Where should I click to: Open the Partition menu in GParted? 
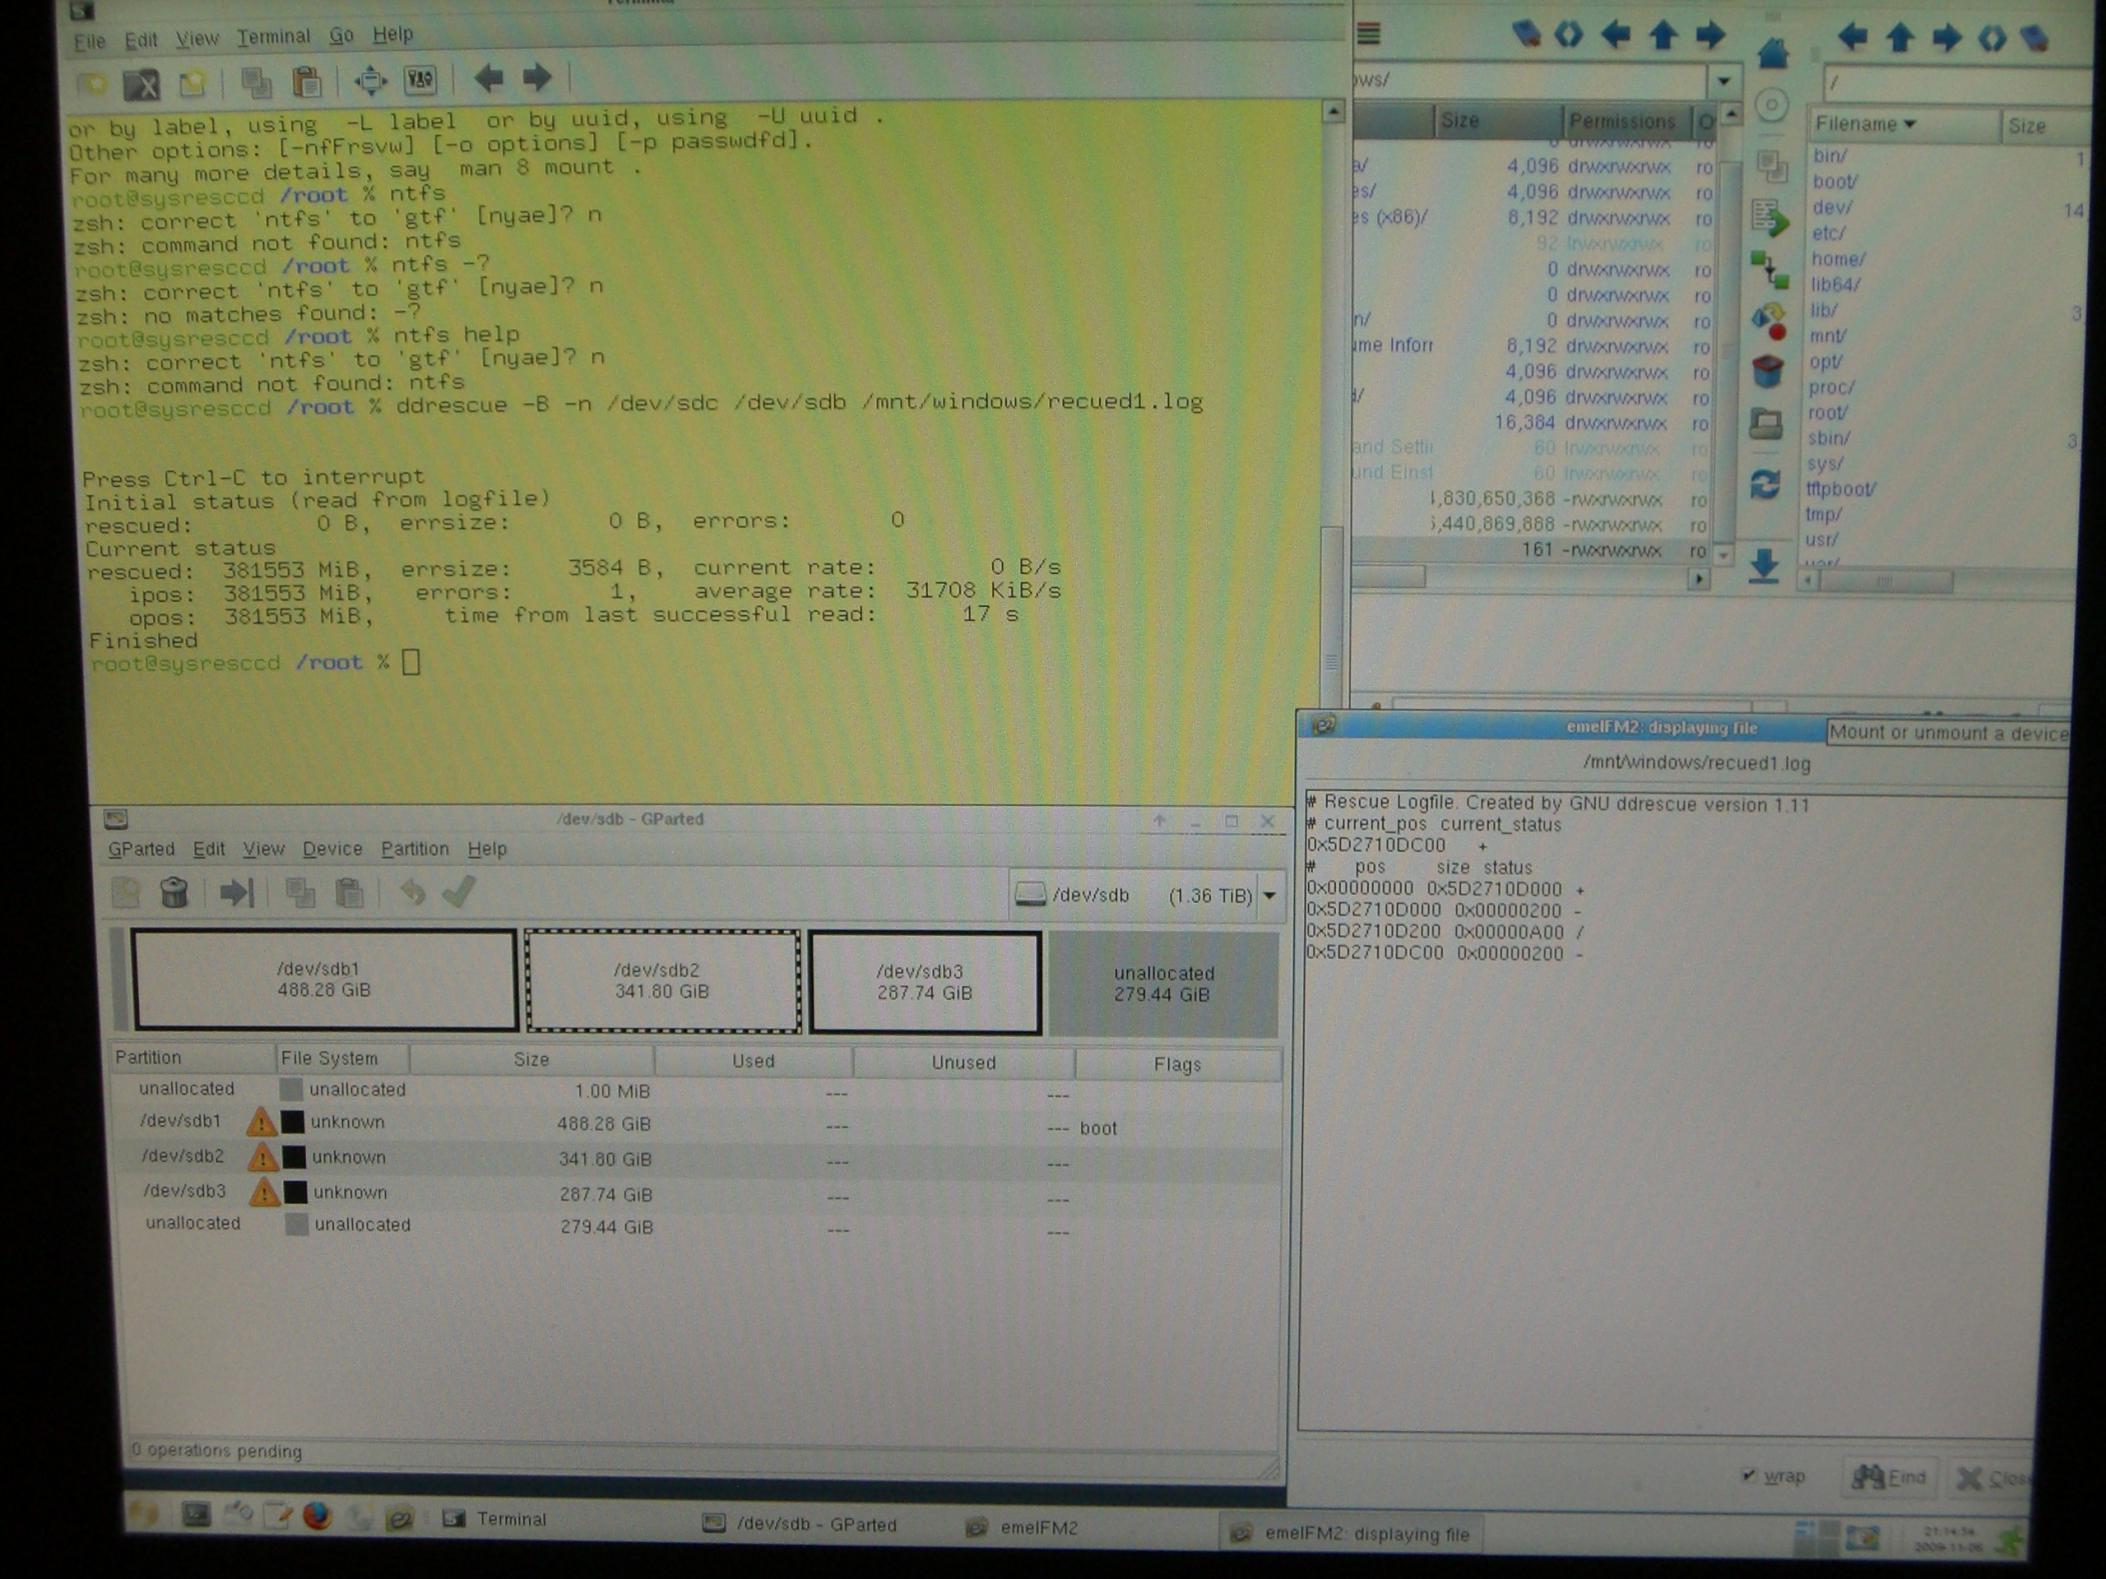coord(414,849)
